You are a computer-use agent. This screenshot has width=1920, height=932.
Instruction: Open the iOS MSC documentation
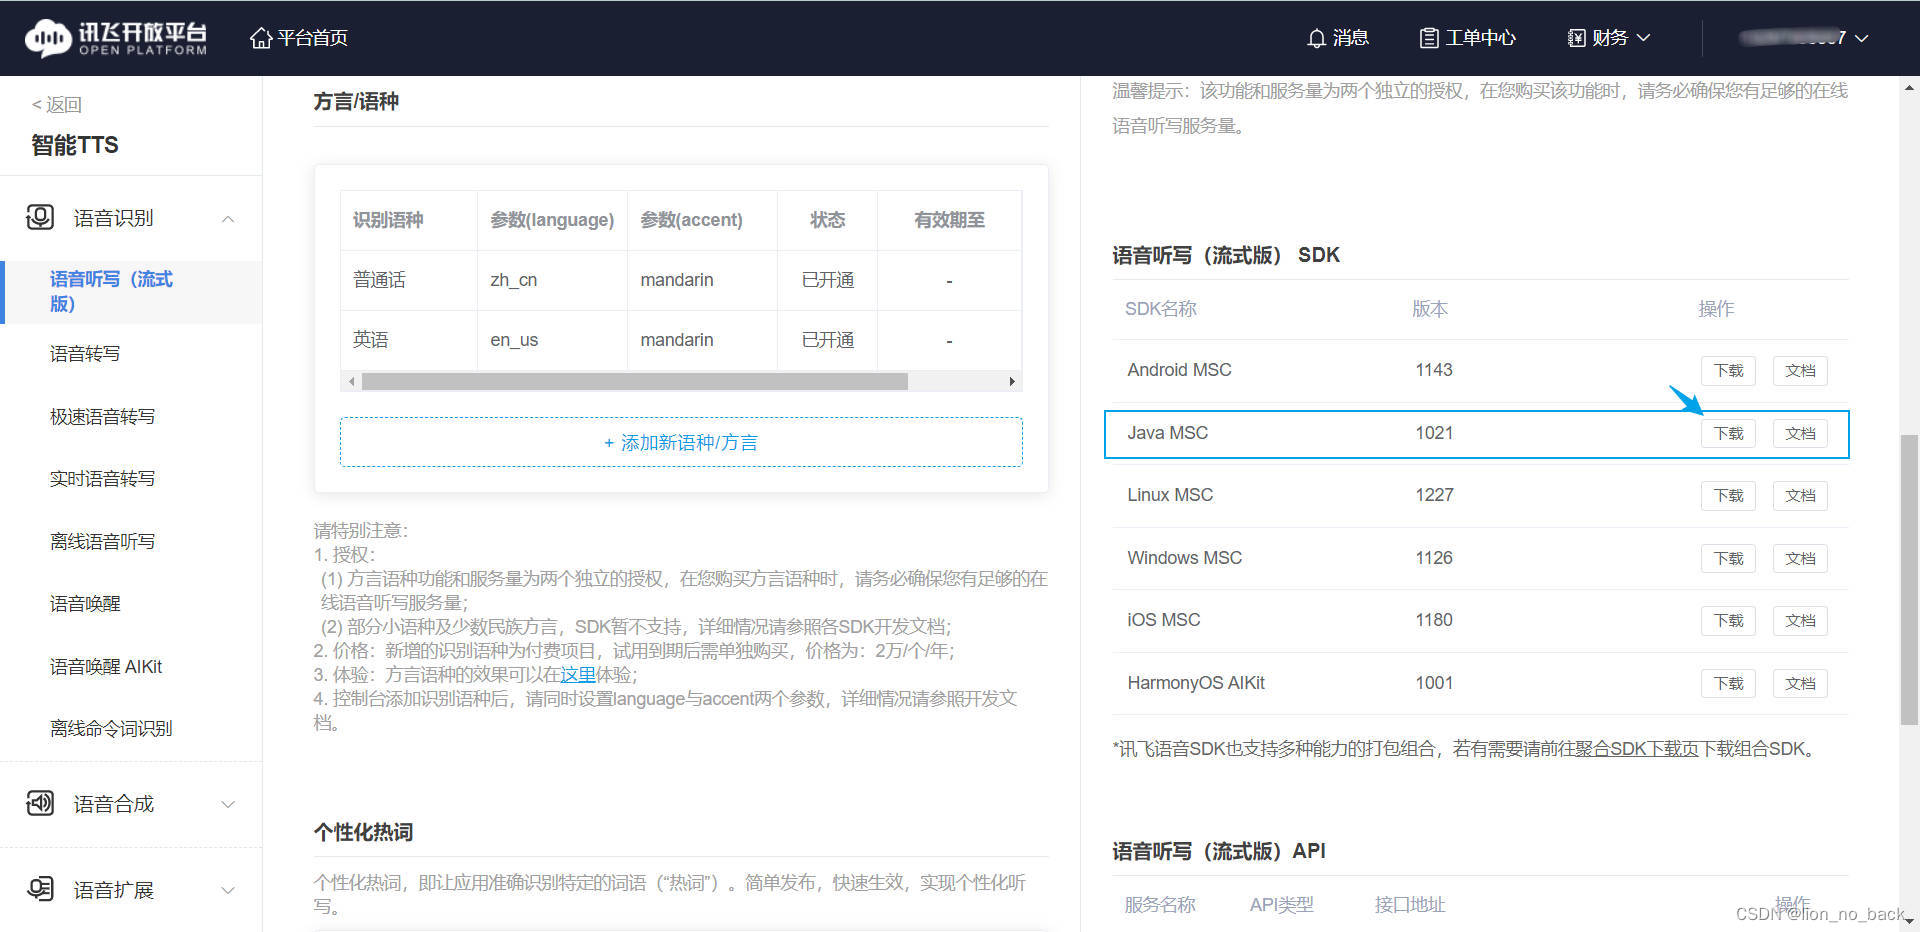click(x=1800, y=621)
